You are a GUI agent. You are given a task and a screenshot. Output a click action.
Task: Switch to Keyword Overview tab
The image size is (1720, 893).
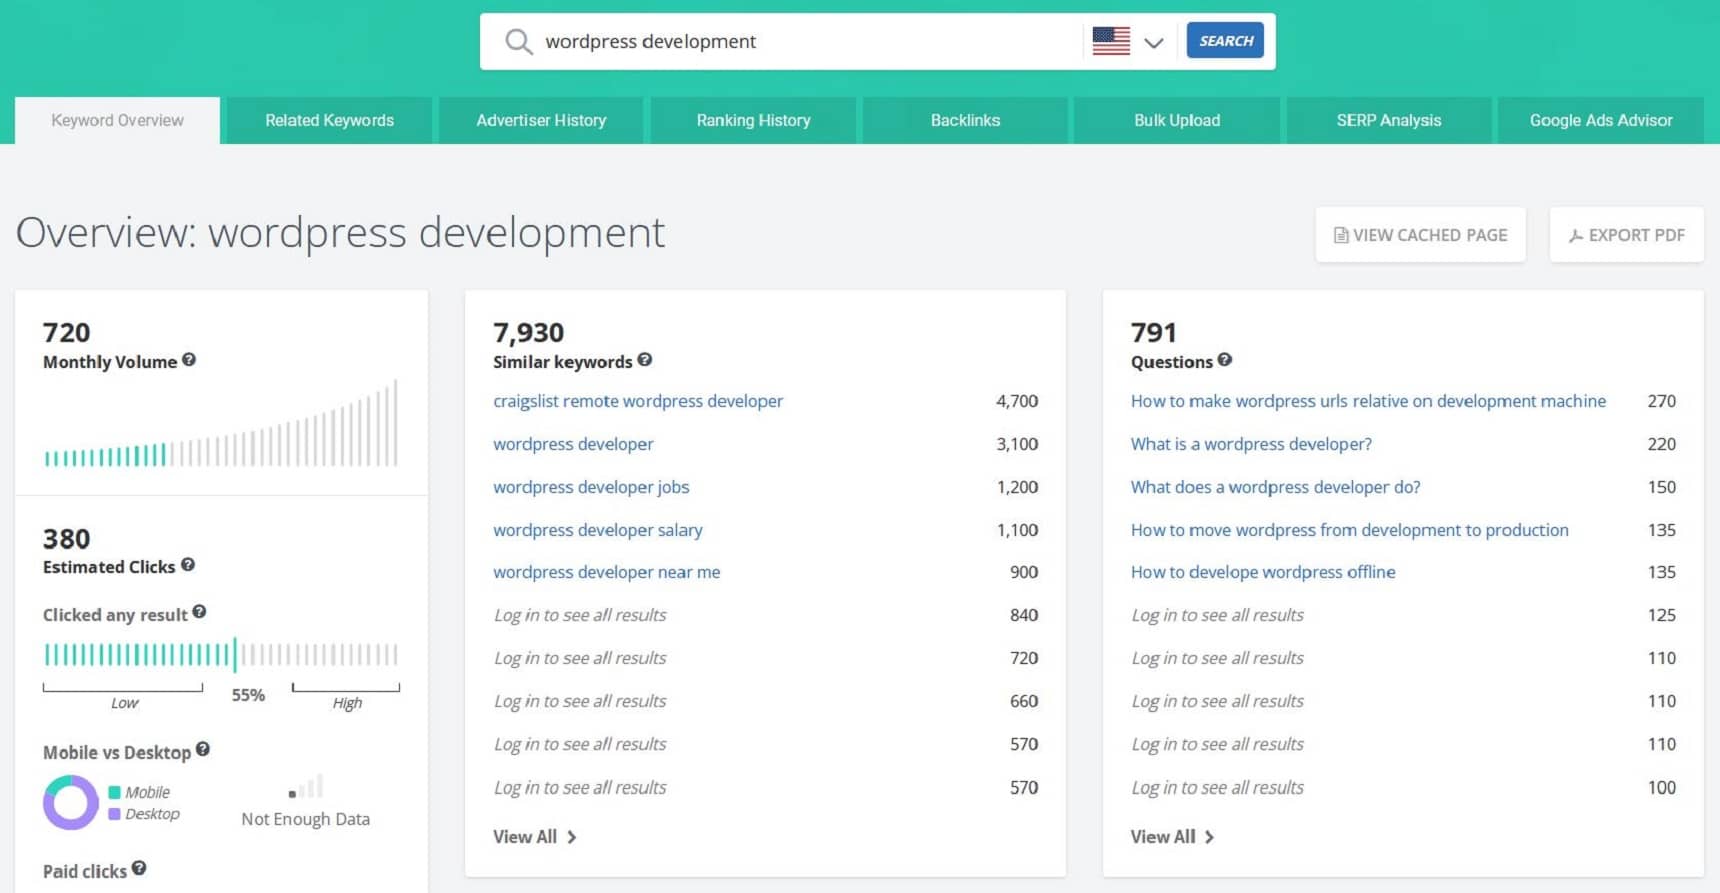(x=117, y=120)
